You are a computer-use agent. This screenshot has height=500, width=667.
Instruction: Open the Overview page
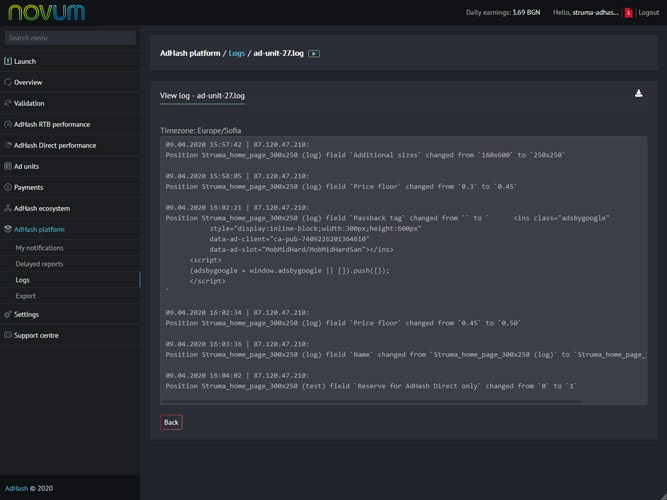(x=70, y=82)
